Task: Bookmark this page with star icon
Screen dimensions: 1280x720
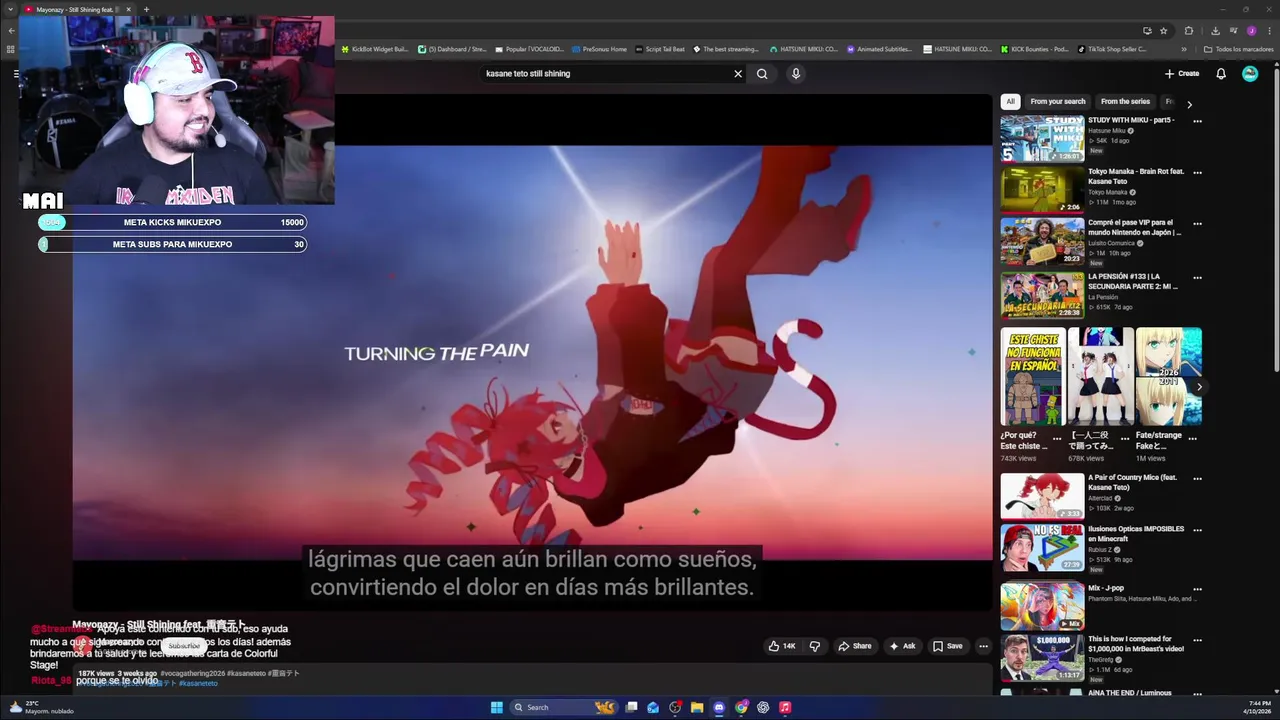Action: [x=1164, y=30]
